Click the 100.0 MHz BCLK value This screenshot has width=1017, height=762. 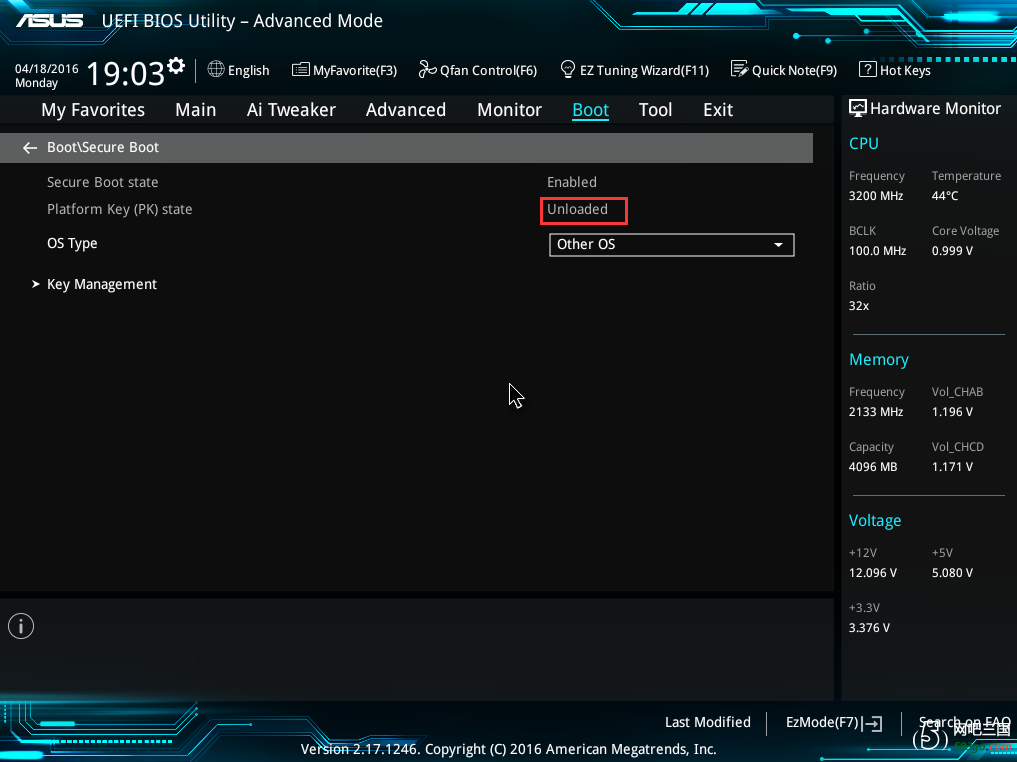[878, 251]
